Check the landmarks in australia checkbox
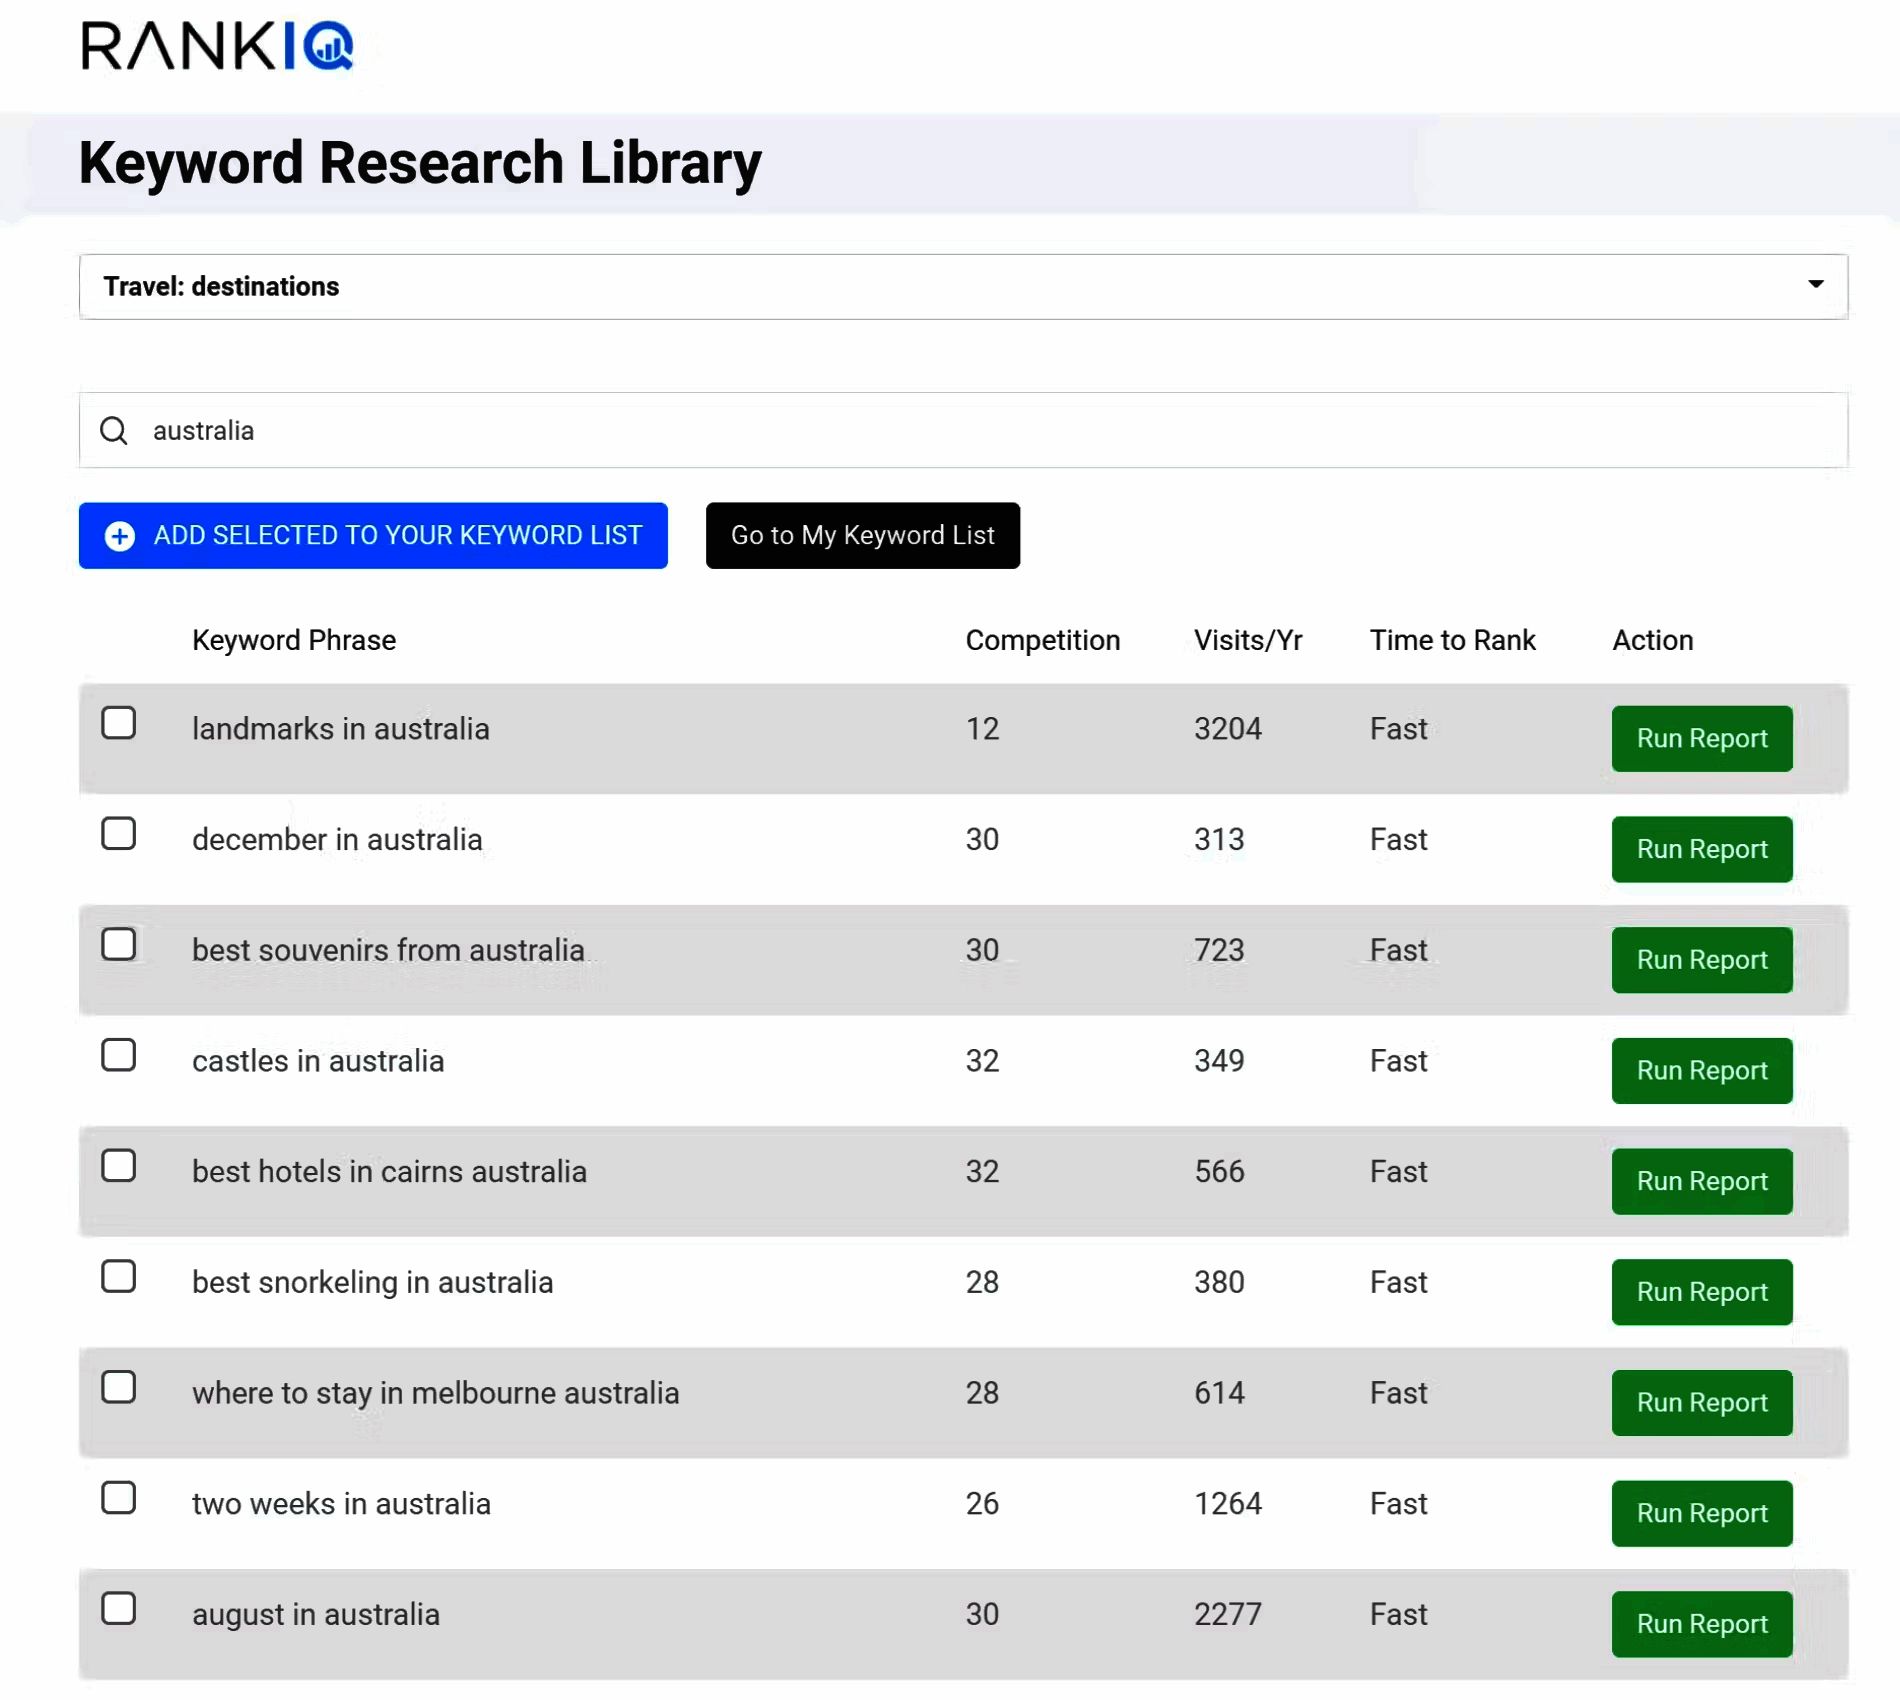The image size is (1900, 1700). pyautogui.click(x=119, y=723)
